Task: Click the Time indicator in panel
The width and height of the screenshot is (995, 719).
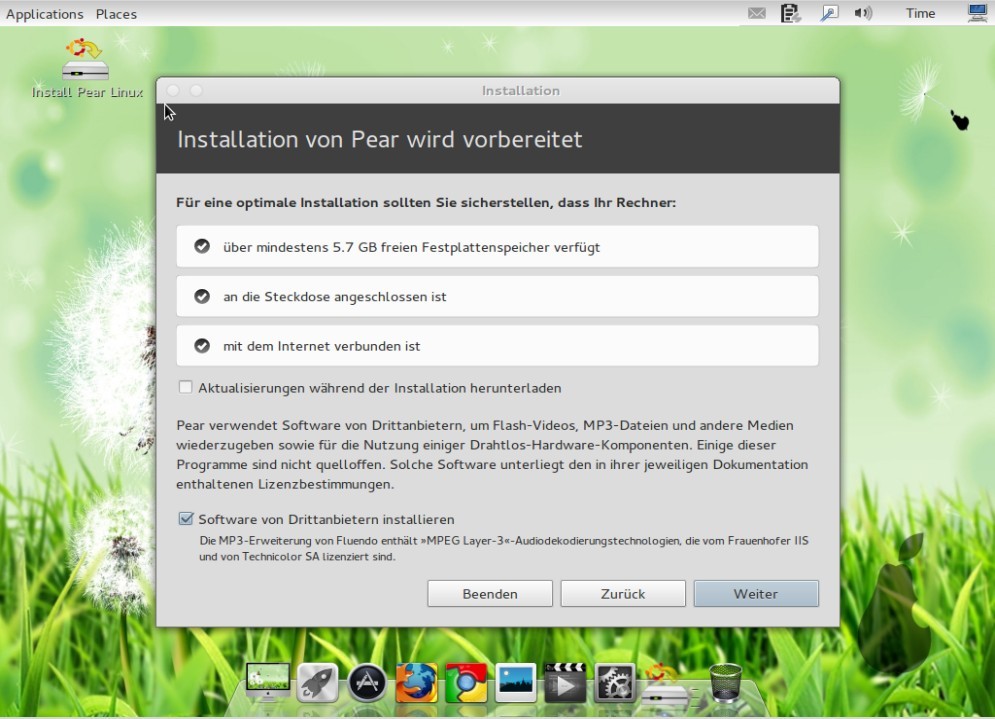Action: tap(920, 13)
